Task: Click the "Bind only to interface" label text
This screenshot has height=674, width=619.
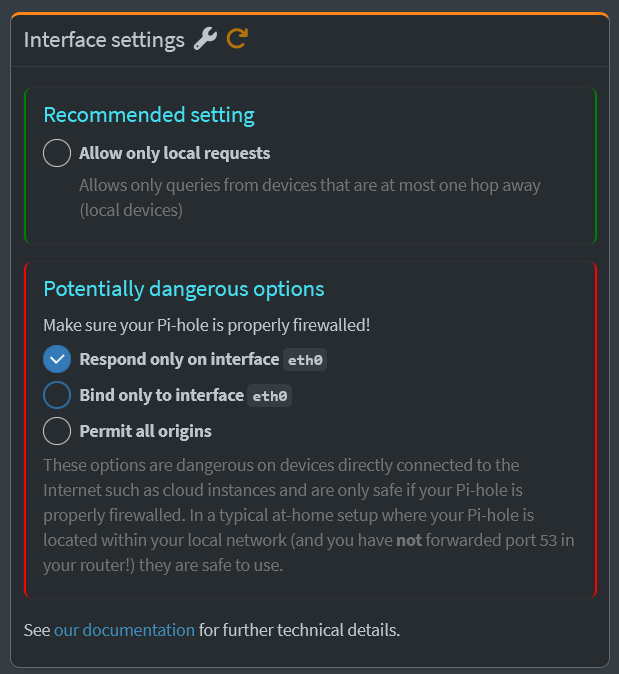Action: point(161,395)
